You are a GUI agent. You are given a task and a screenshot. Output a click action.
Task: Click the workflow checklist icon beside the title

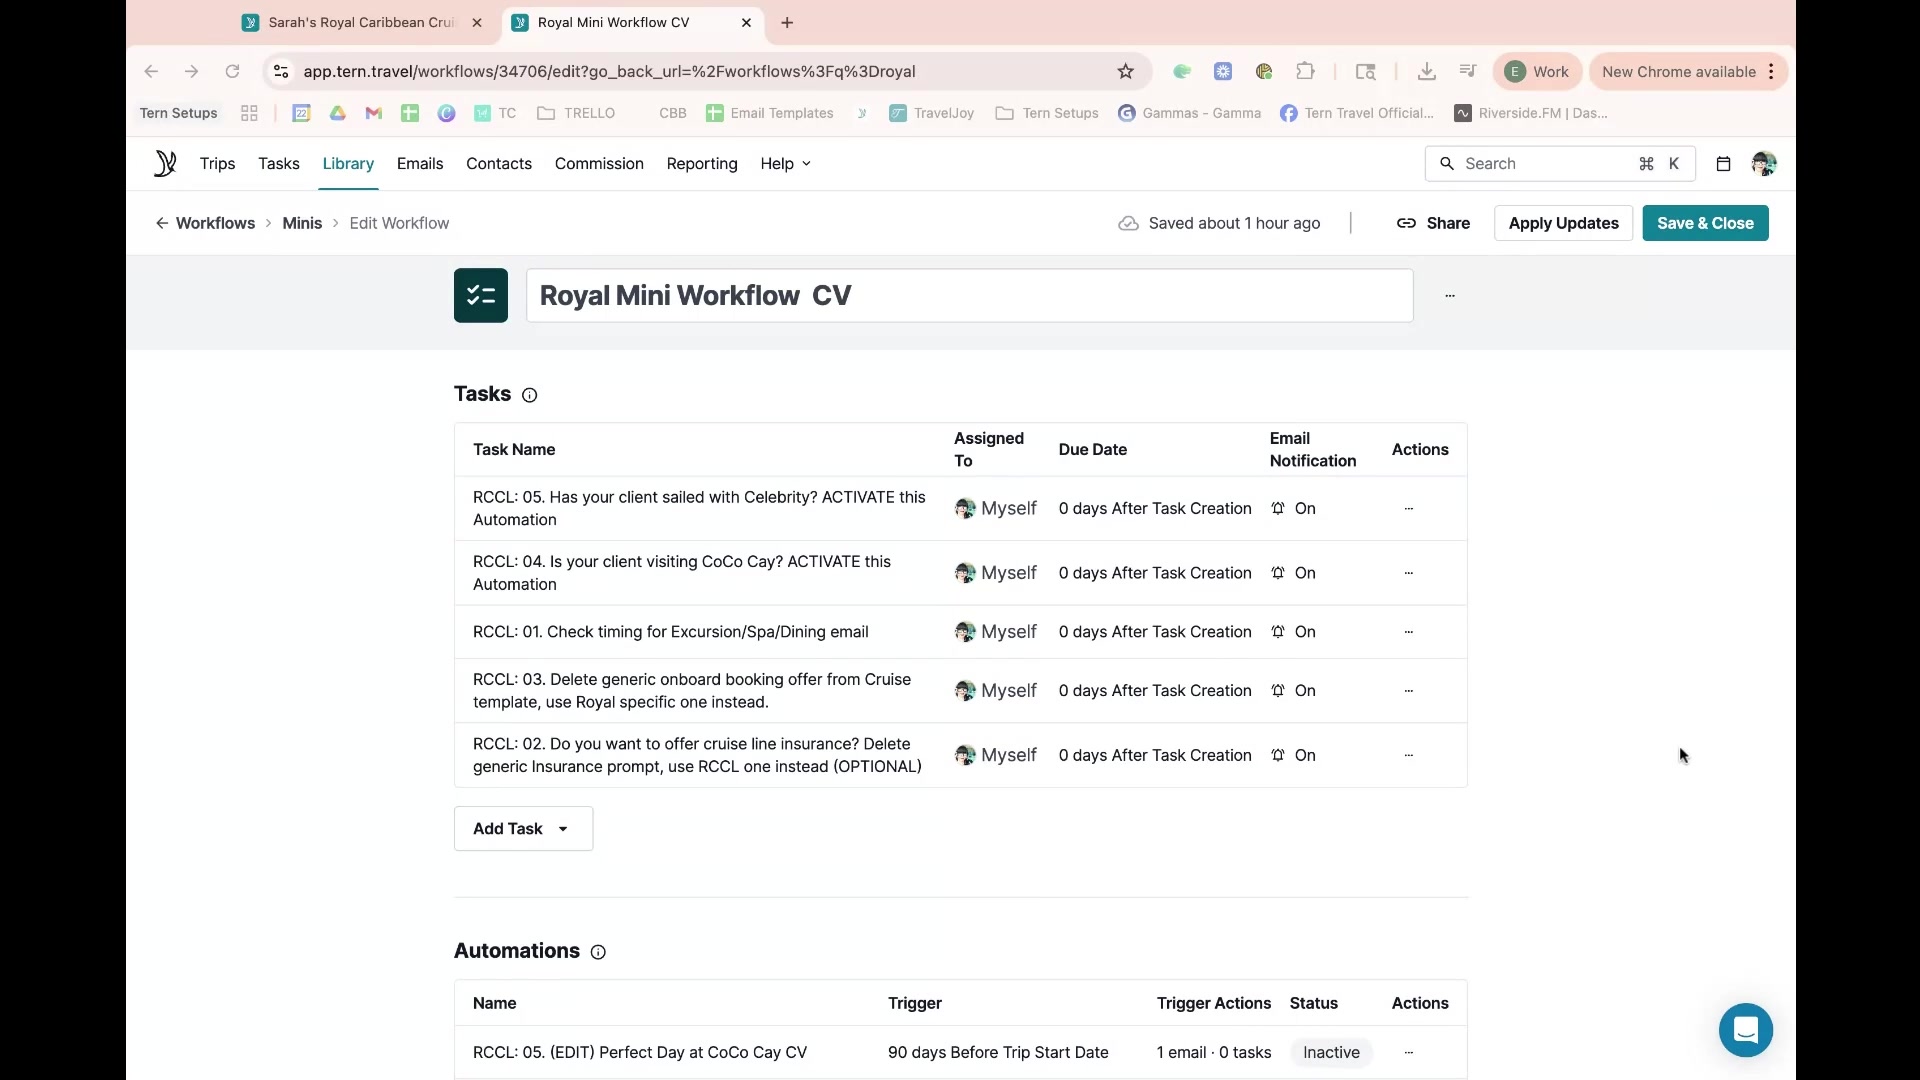[481, 295]
